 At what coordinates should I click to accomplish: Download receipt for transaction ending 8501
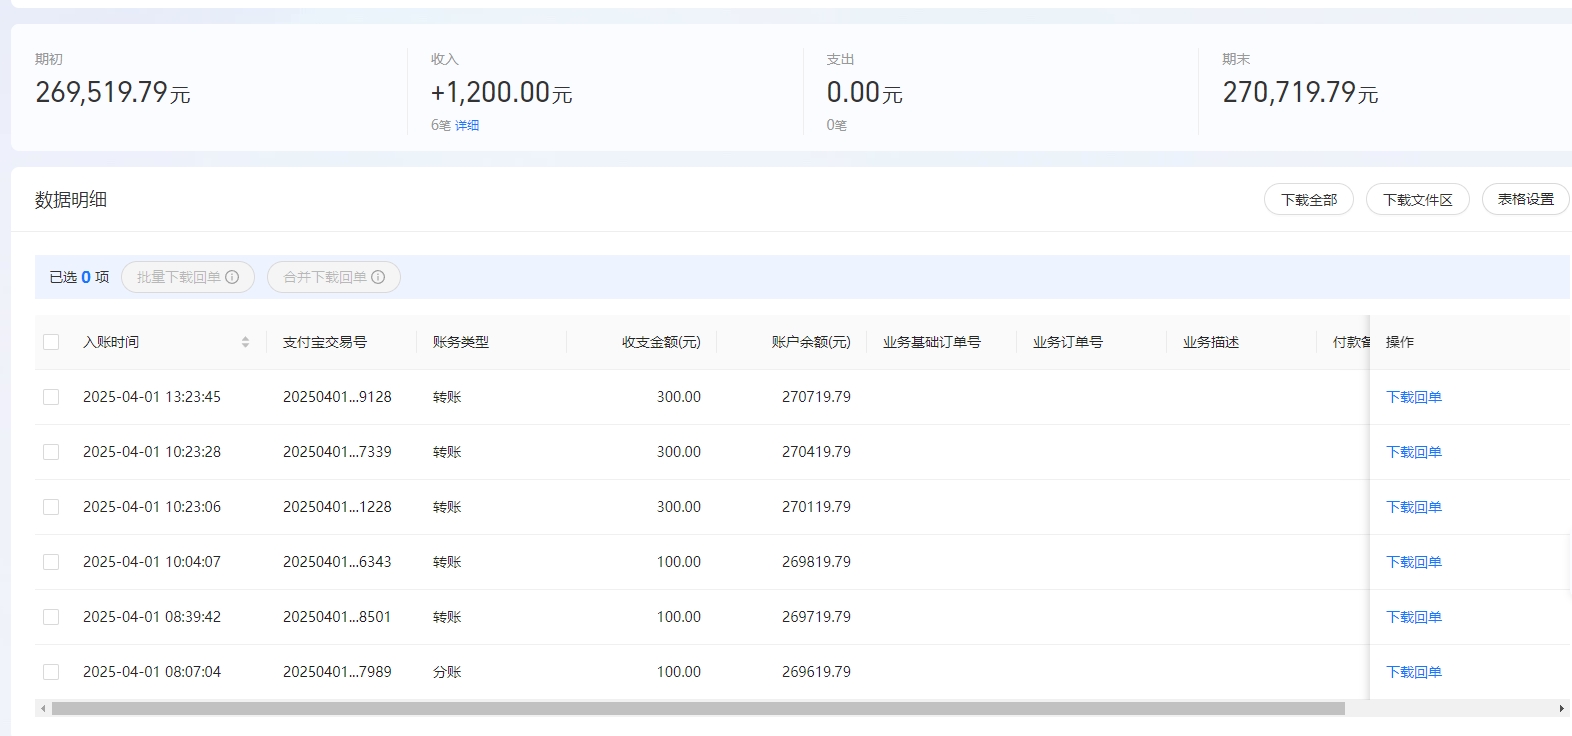coord(1413,617)
